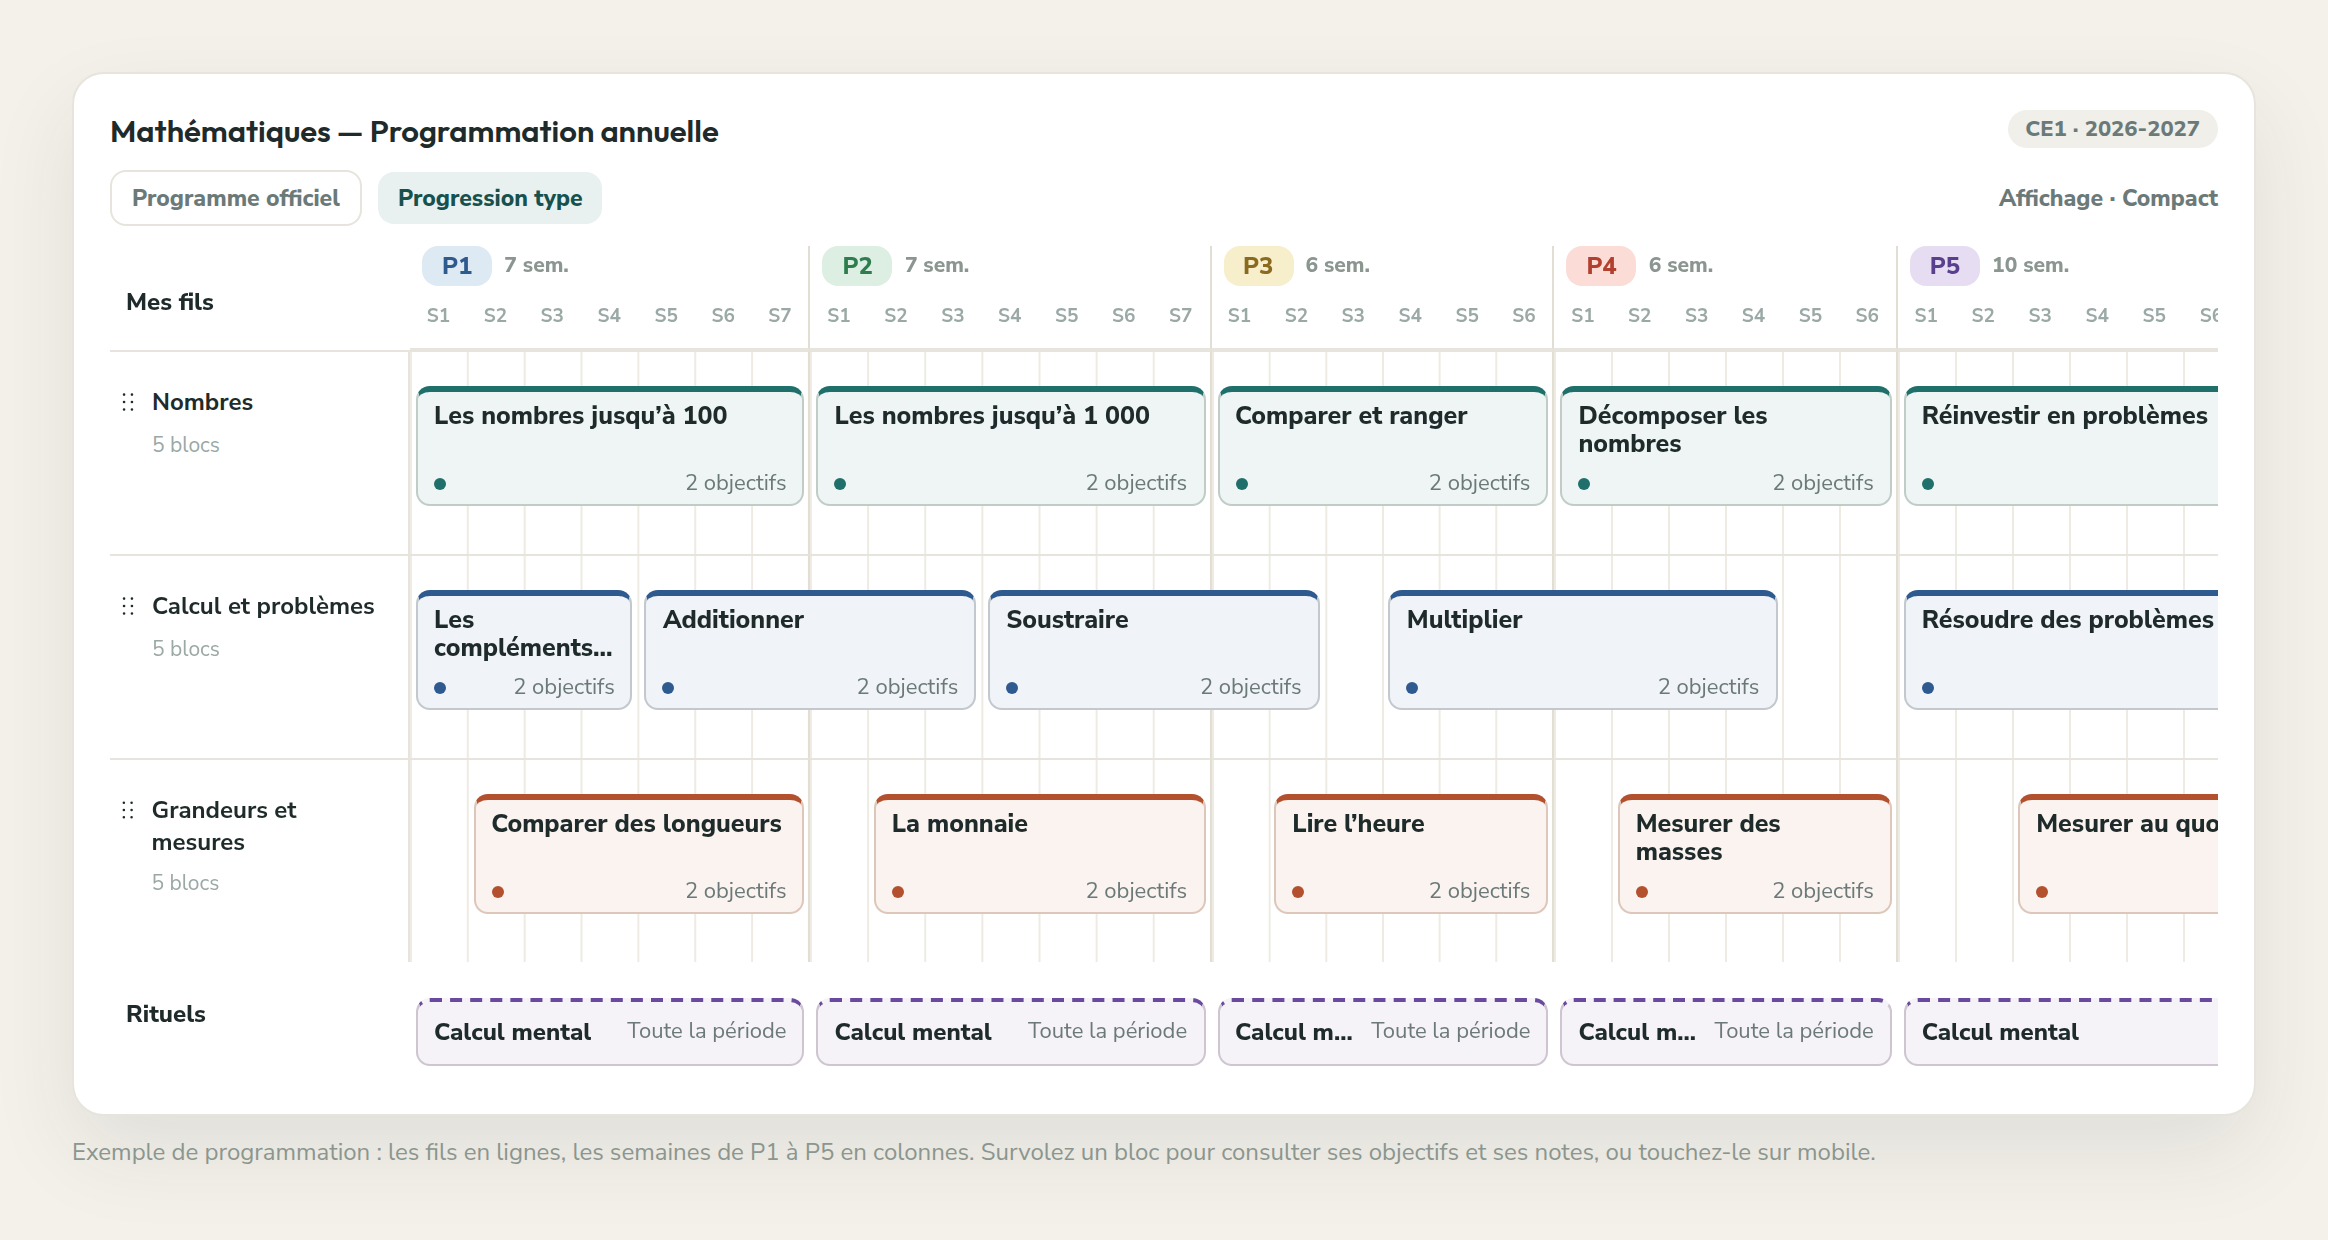
Task: Open the block Les nombres jusqu'à 100
Action: [610, 446]
